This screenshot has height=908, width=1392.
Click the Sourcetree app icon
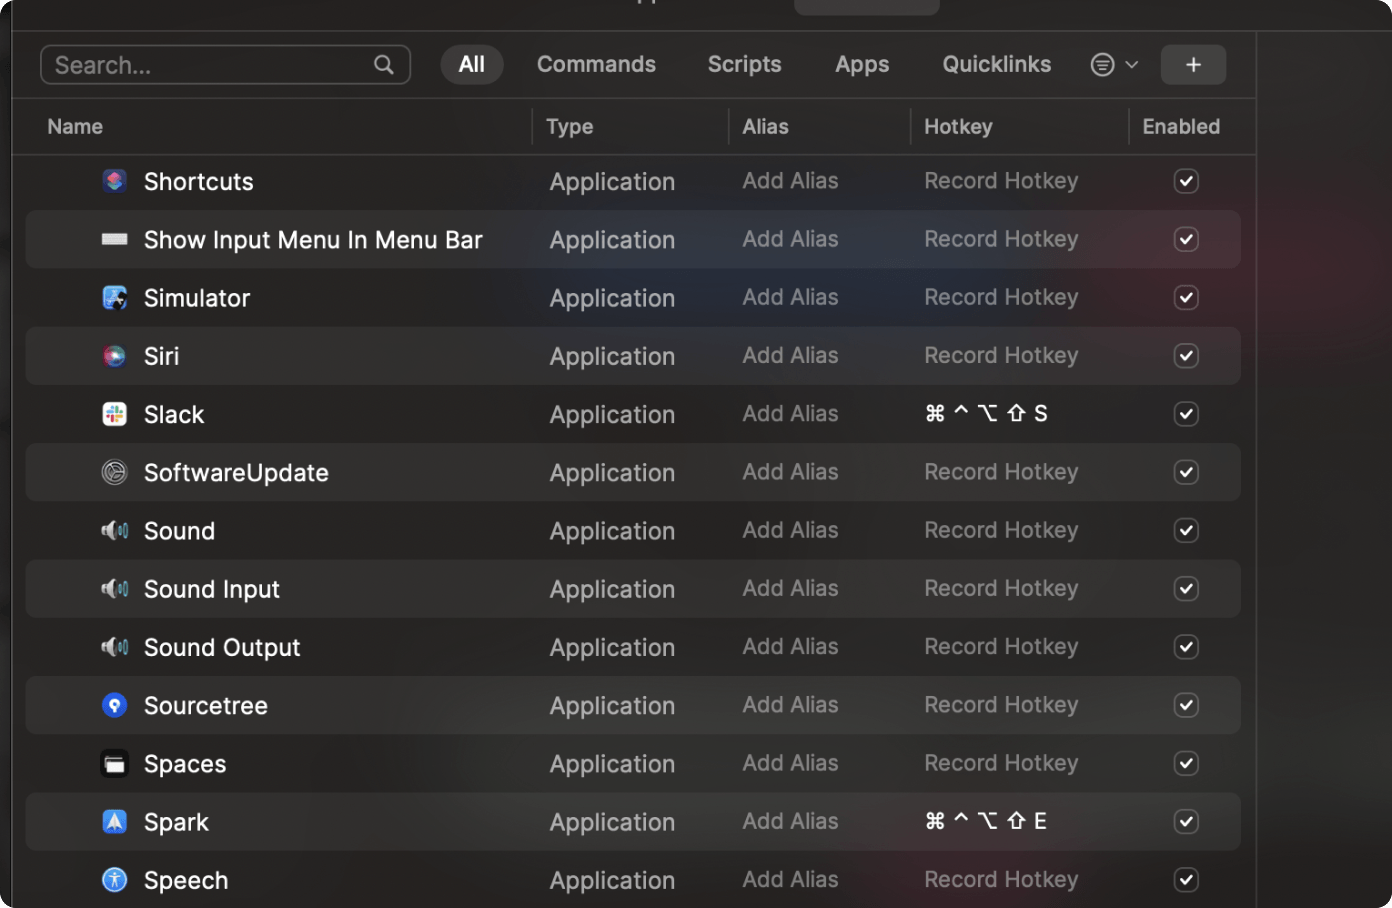115,705
